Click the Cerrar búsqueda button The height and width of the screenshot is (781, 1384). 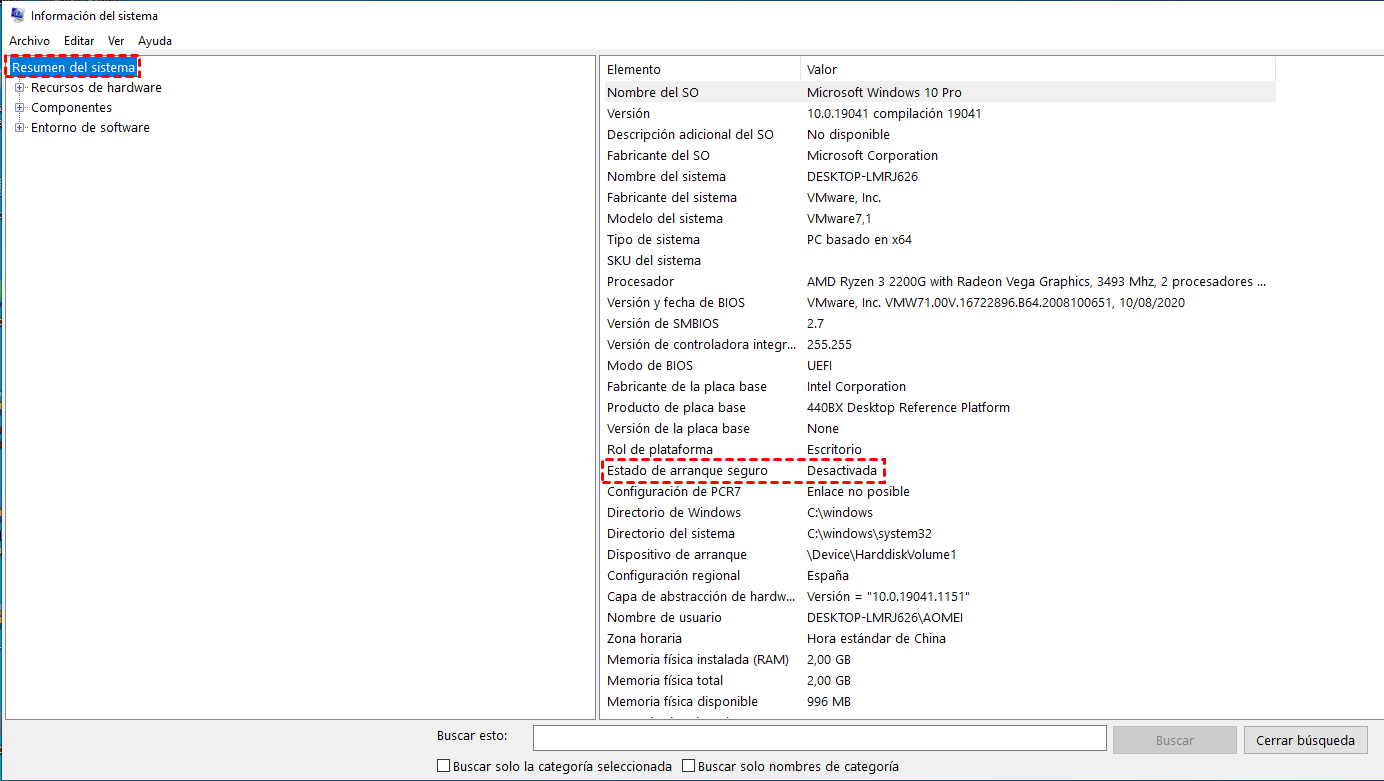1305,739
